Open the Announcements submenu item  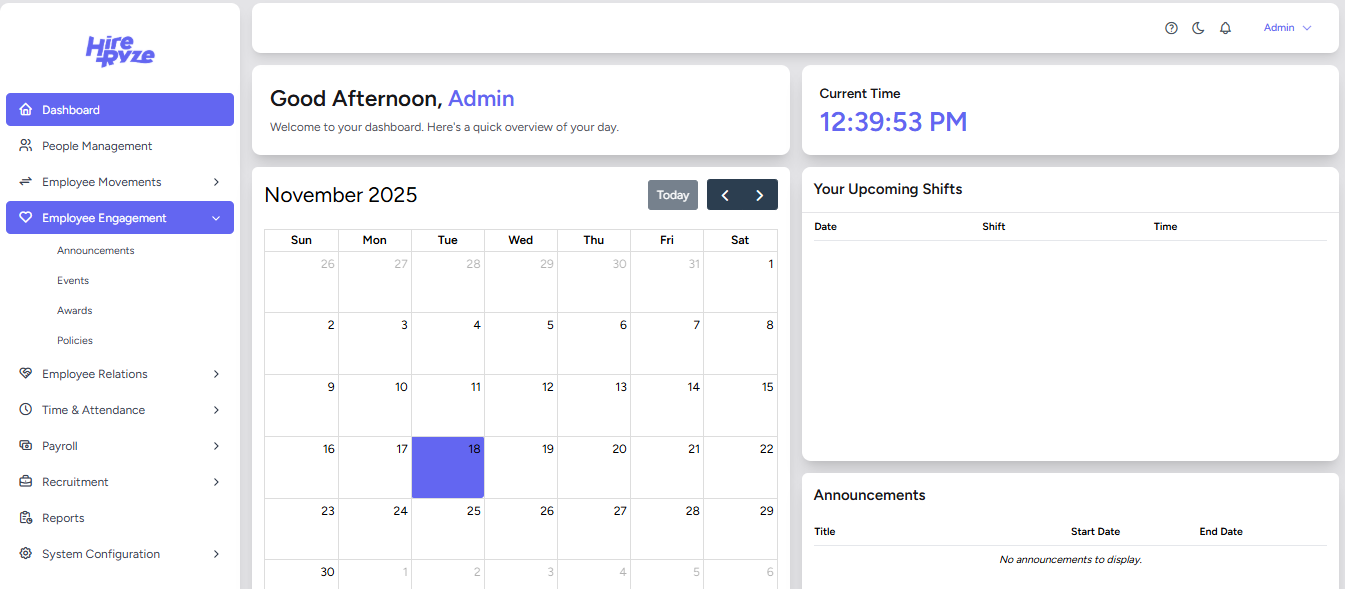click(95, 251)
